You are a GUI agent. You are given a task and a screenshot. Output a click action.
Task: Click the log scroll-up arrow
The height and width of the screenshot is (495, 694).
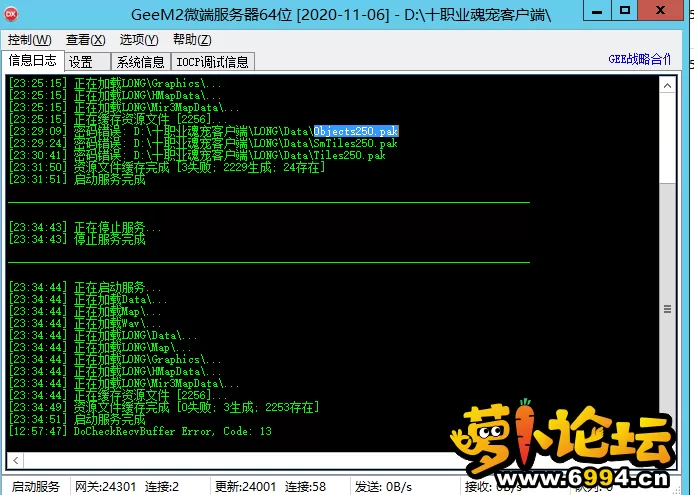[x=667, y=85]
